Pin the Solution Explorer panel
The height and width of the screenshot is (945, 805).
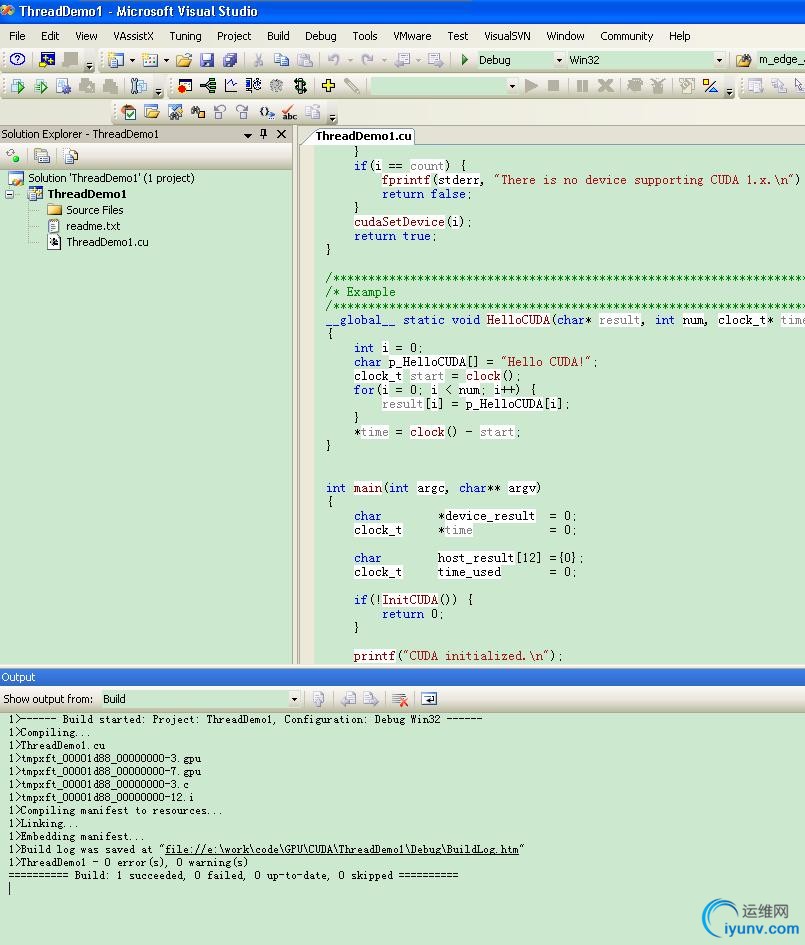click(263, 134)
